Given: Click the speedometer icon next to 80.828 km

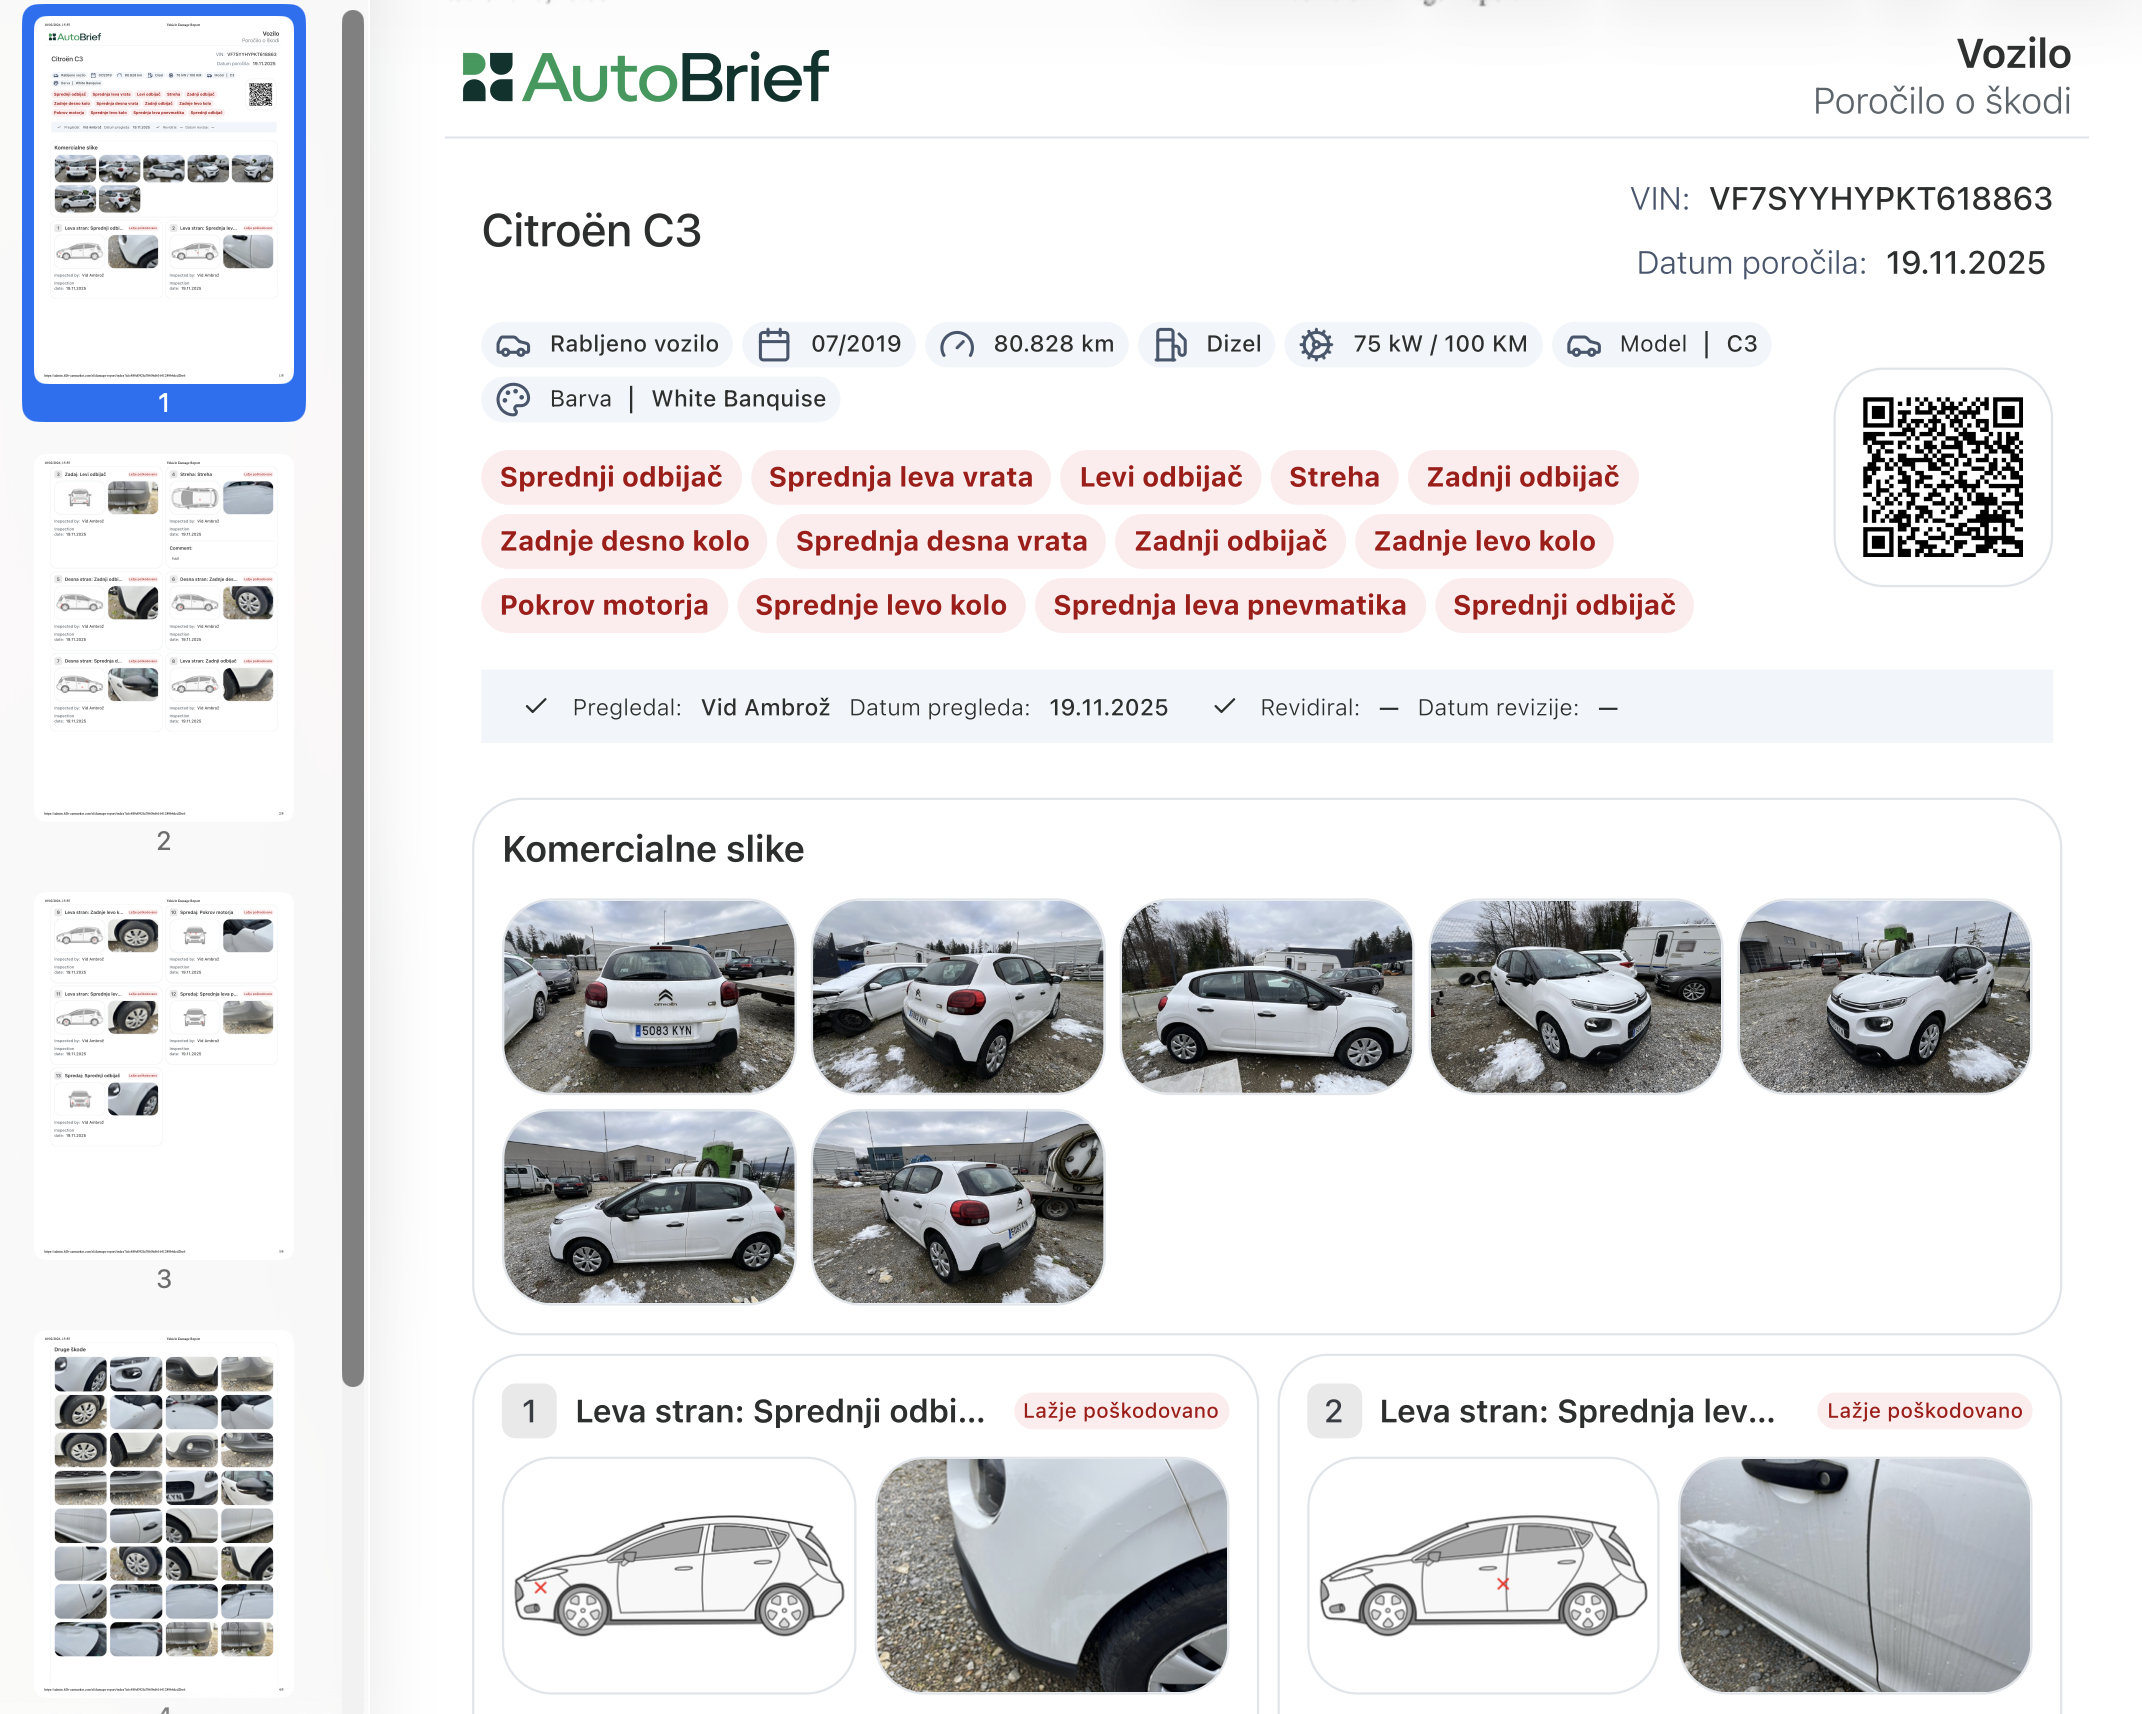Looking at the screenshot, I should 956,345.
